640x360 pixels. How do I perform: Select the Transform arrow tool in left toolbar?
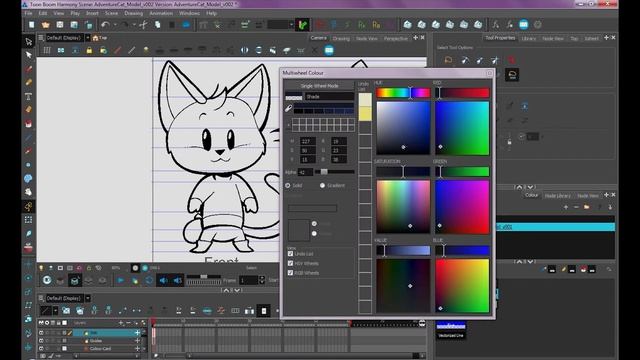coord(28,41)
